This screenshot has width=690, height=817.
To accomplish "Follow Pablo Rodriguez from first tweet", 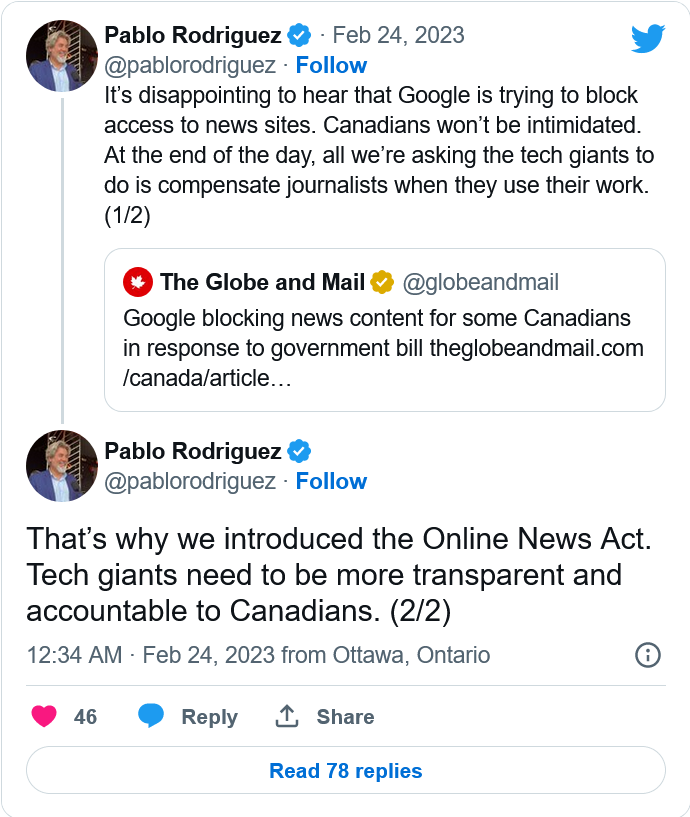I will [331, 66].
